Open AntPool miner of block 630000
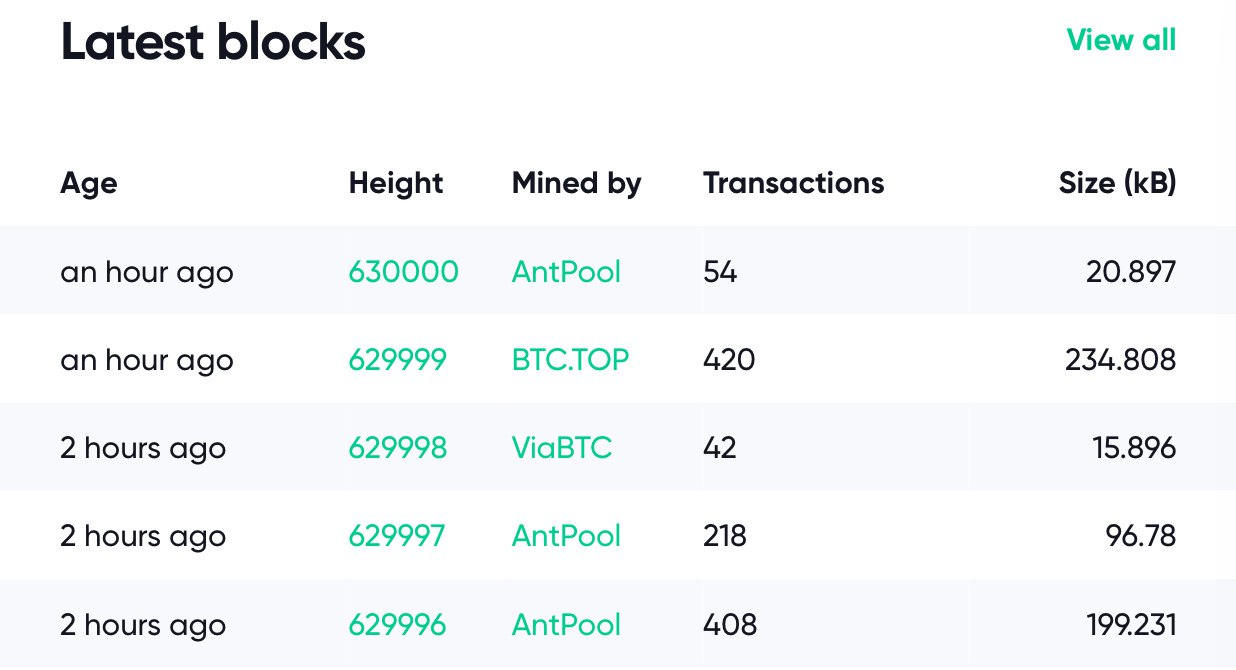Screen dimensions: 1236x670 pos(566,271)
